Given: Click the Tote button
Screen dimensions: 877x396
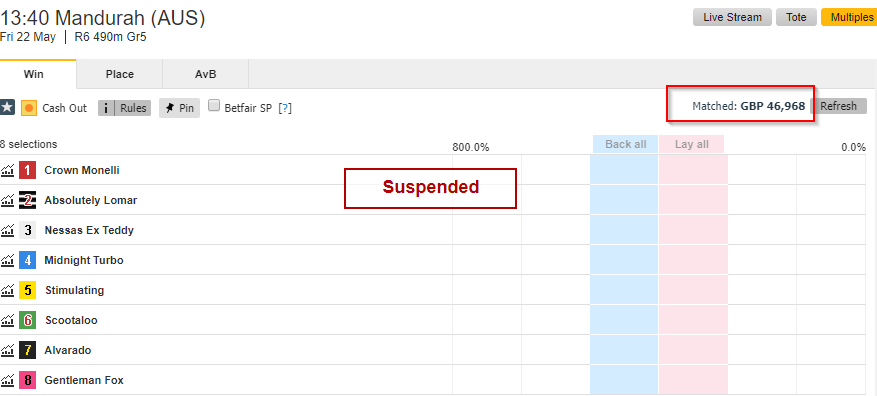Looking at the screenshot, I should pos(796,17).
